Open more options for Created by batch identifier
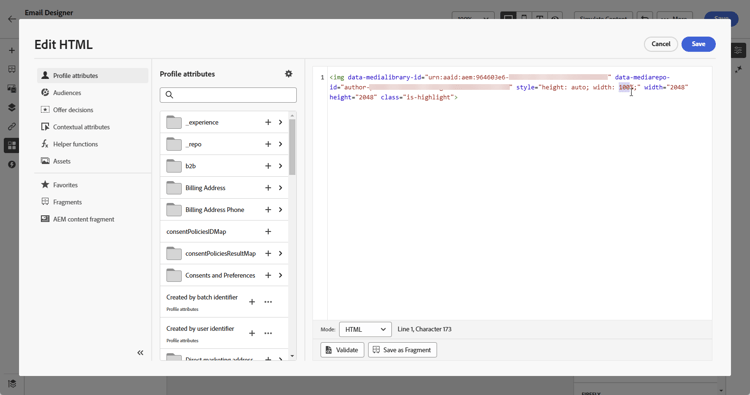The width and height of the screenshot is (750, 395). (x=268, y=302)
